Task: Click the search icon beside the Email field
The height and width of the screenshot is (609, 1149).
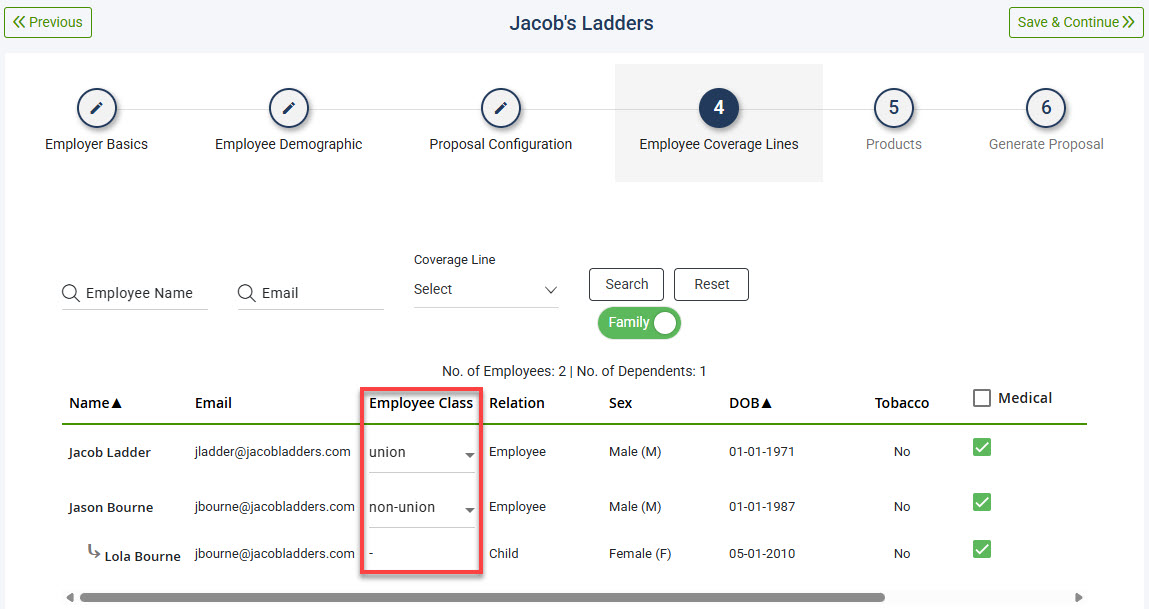Action: (246, 293)
